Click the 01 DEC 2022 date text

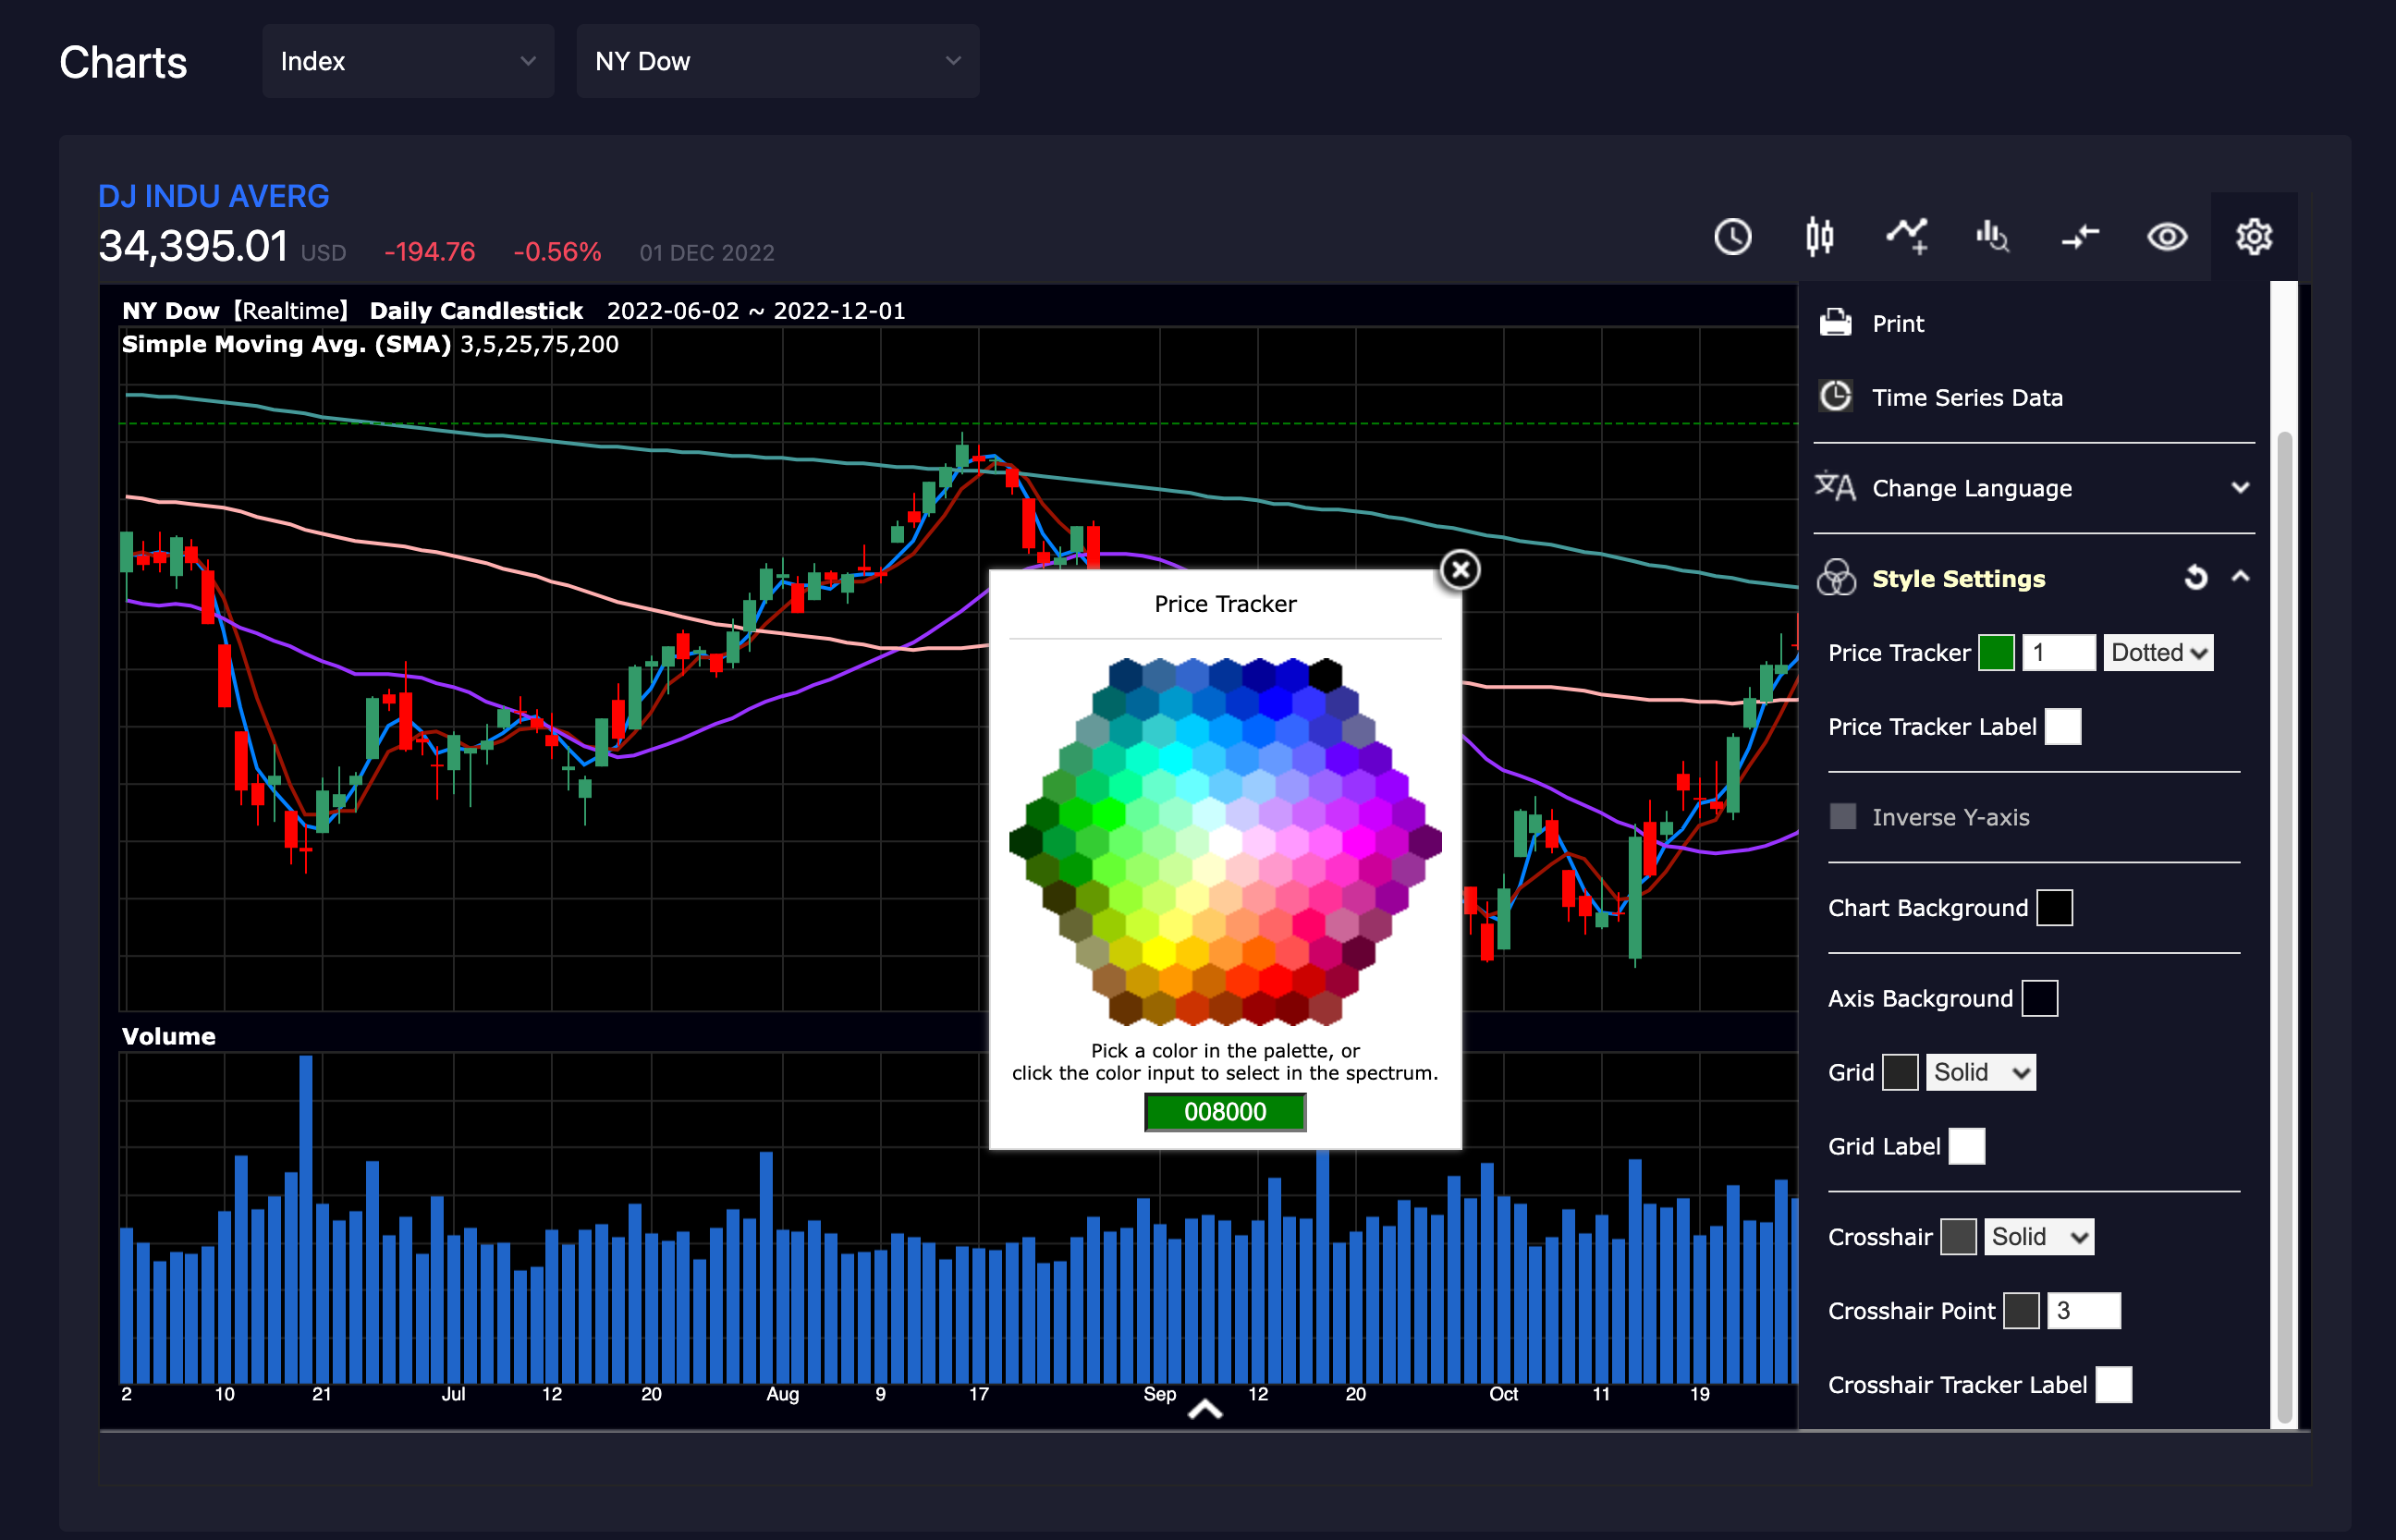(707, 253)
